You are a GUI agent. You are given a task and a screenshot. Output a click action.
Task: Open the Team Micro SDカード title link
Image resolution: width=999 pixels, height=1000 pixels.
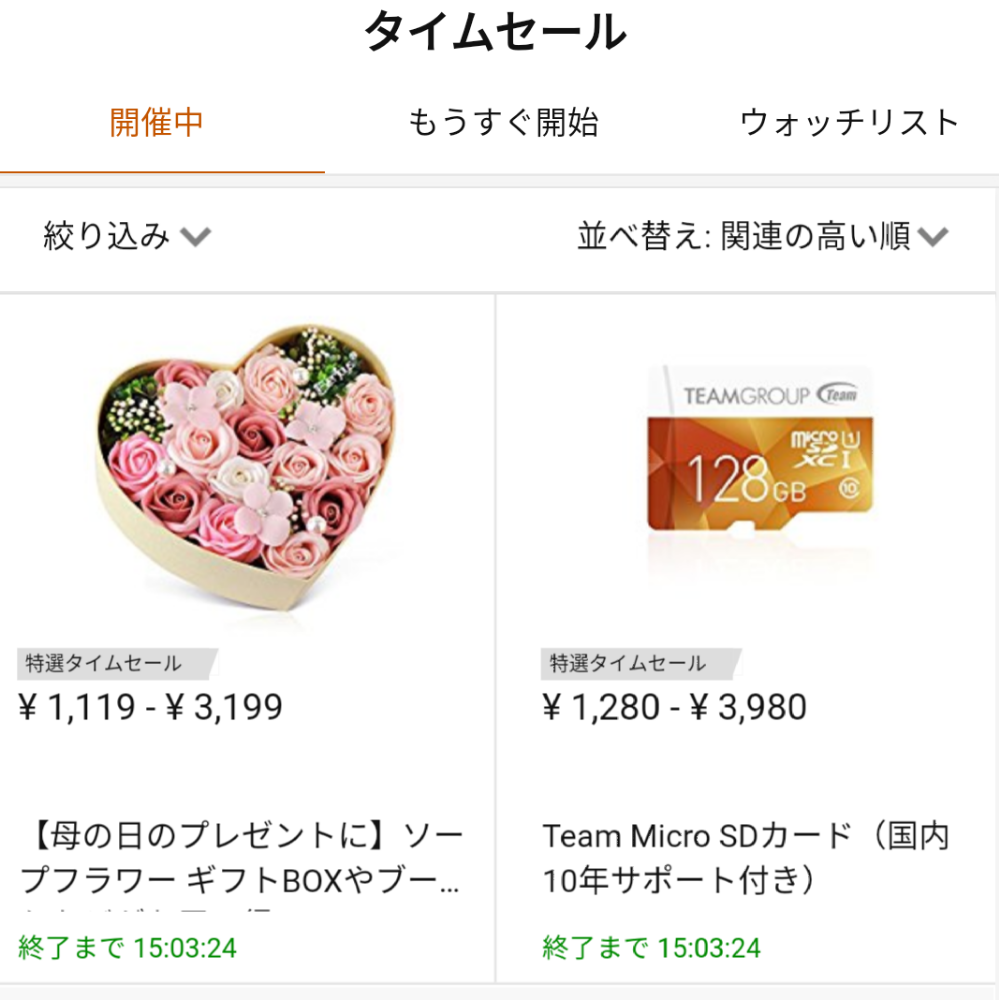[746, 858]
